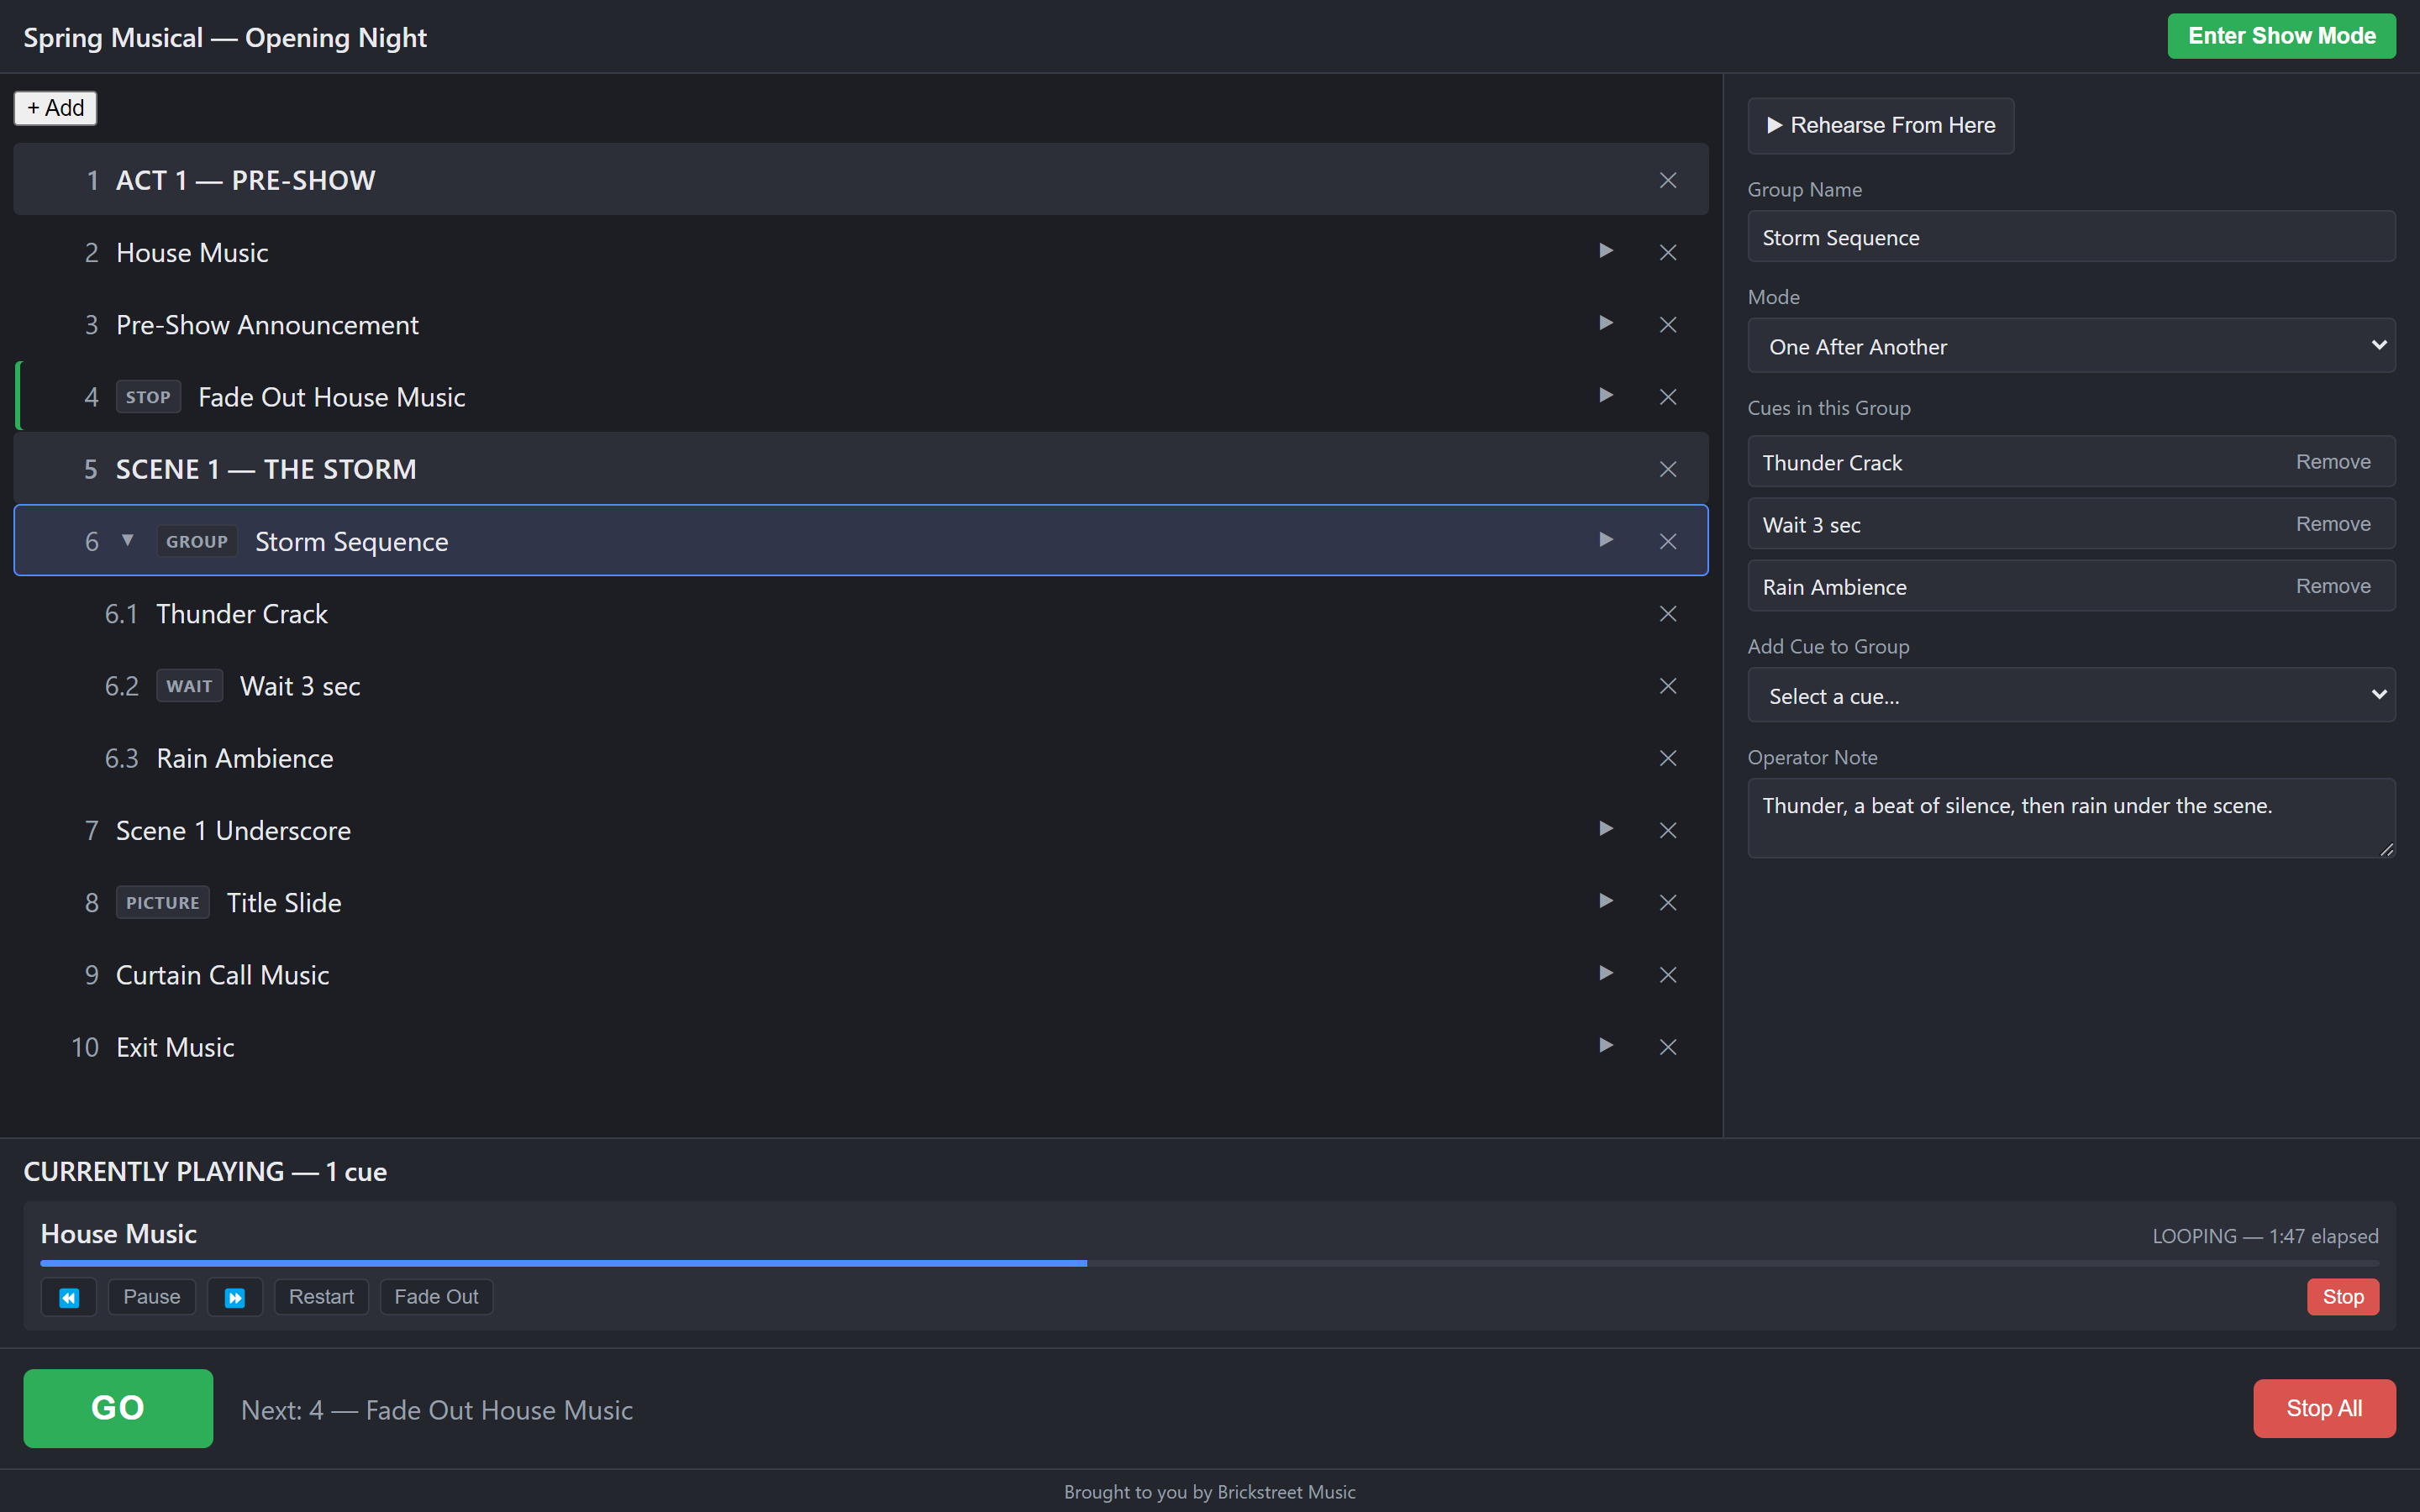Screen dimensions: 2420x1512
Task: Edit the Group Name field
Action: [x=2070, y=237]
